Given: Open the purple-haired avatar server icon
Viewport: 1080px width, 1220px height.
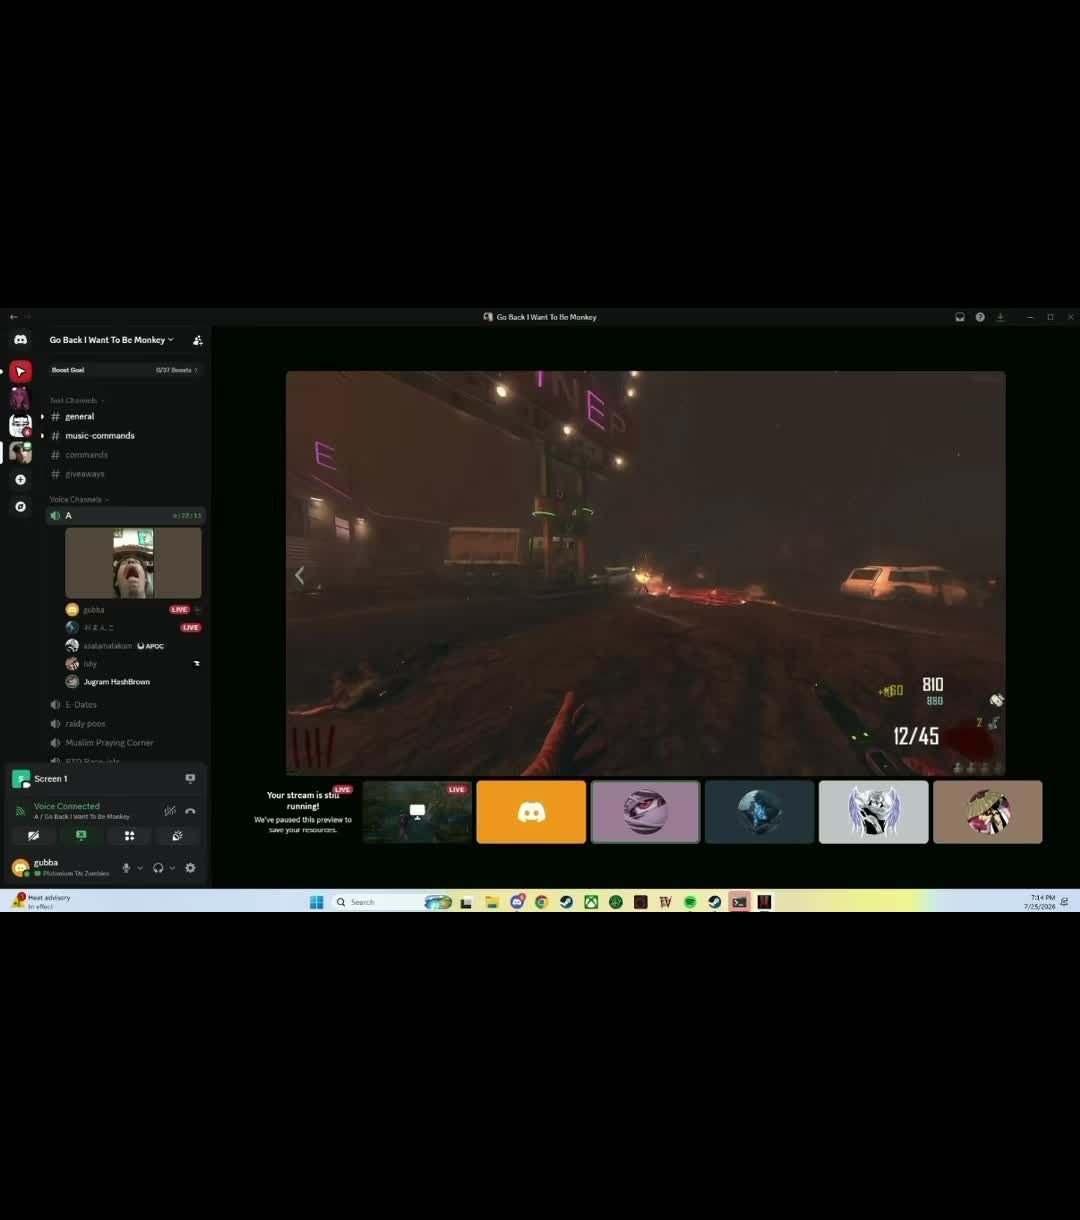Looking at the screenshot, I should (20, 398).
